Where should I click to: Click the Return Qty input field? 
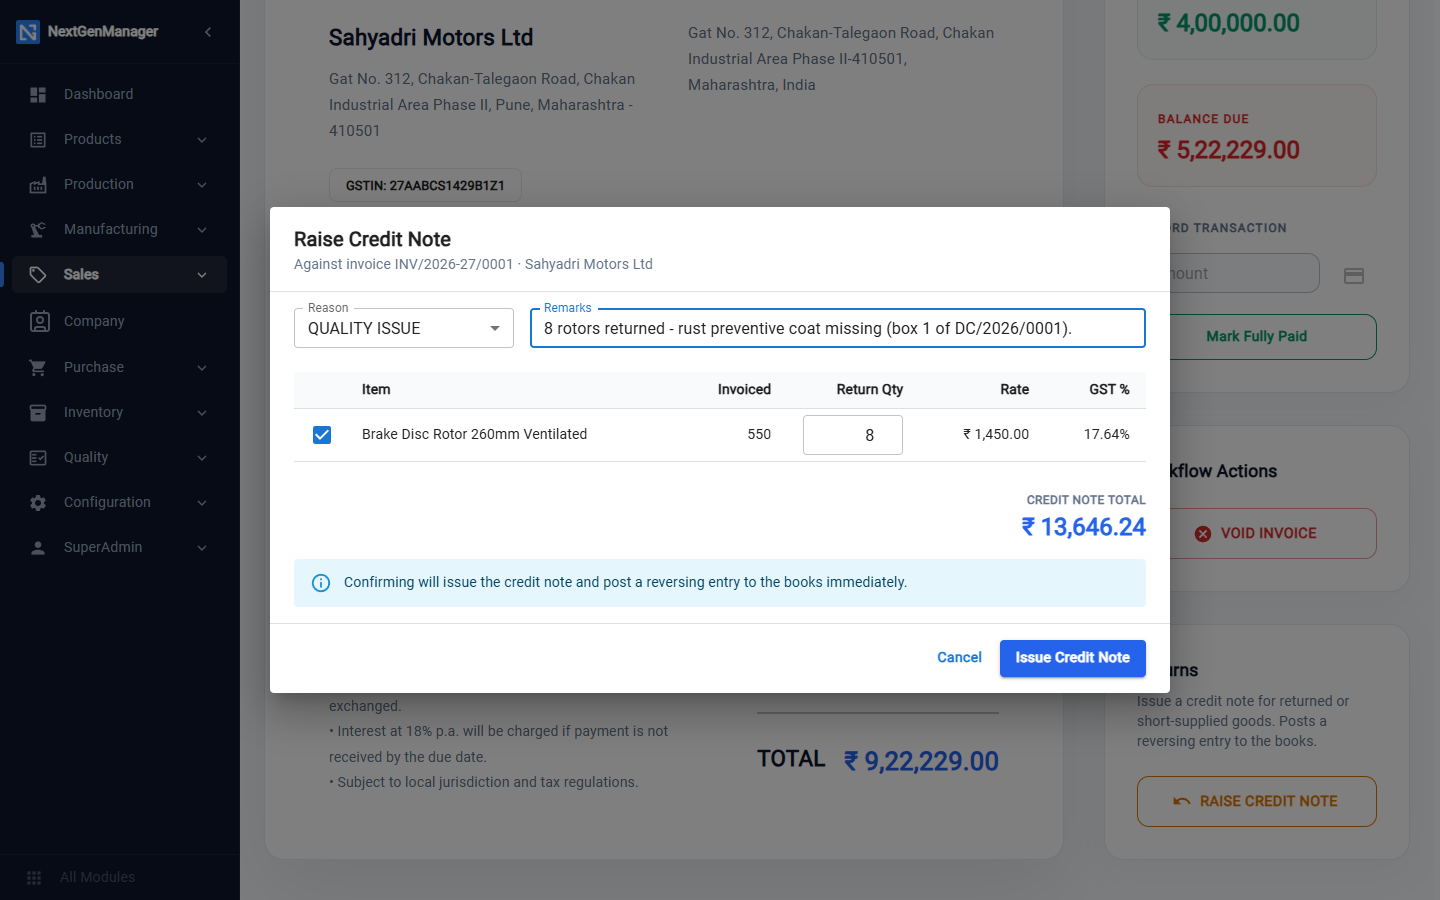coord(853,435)
